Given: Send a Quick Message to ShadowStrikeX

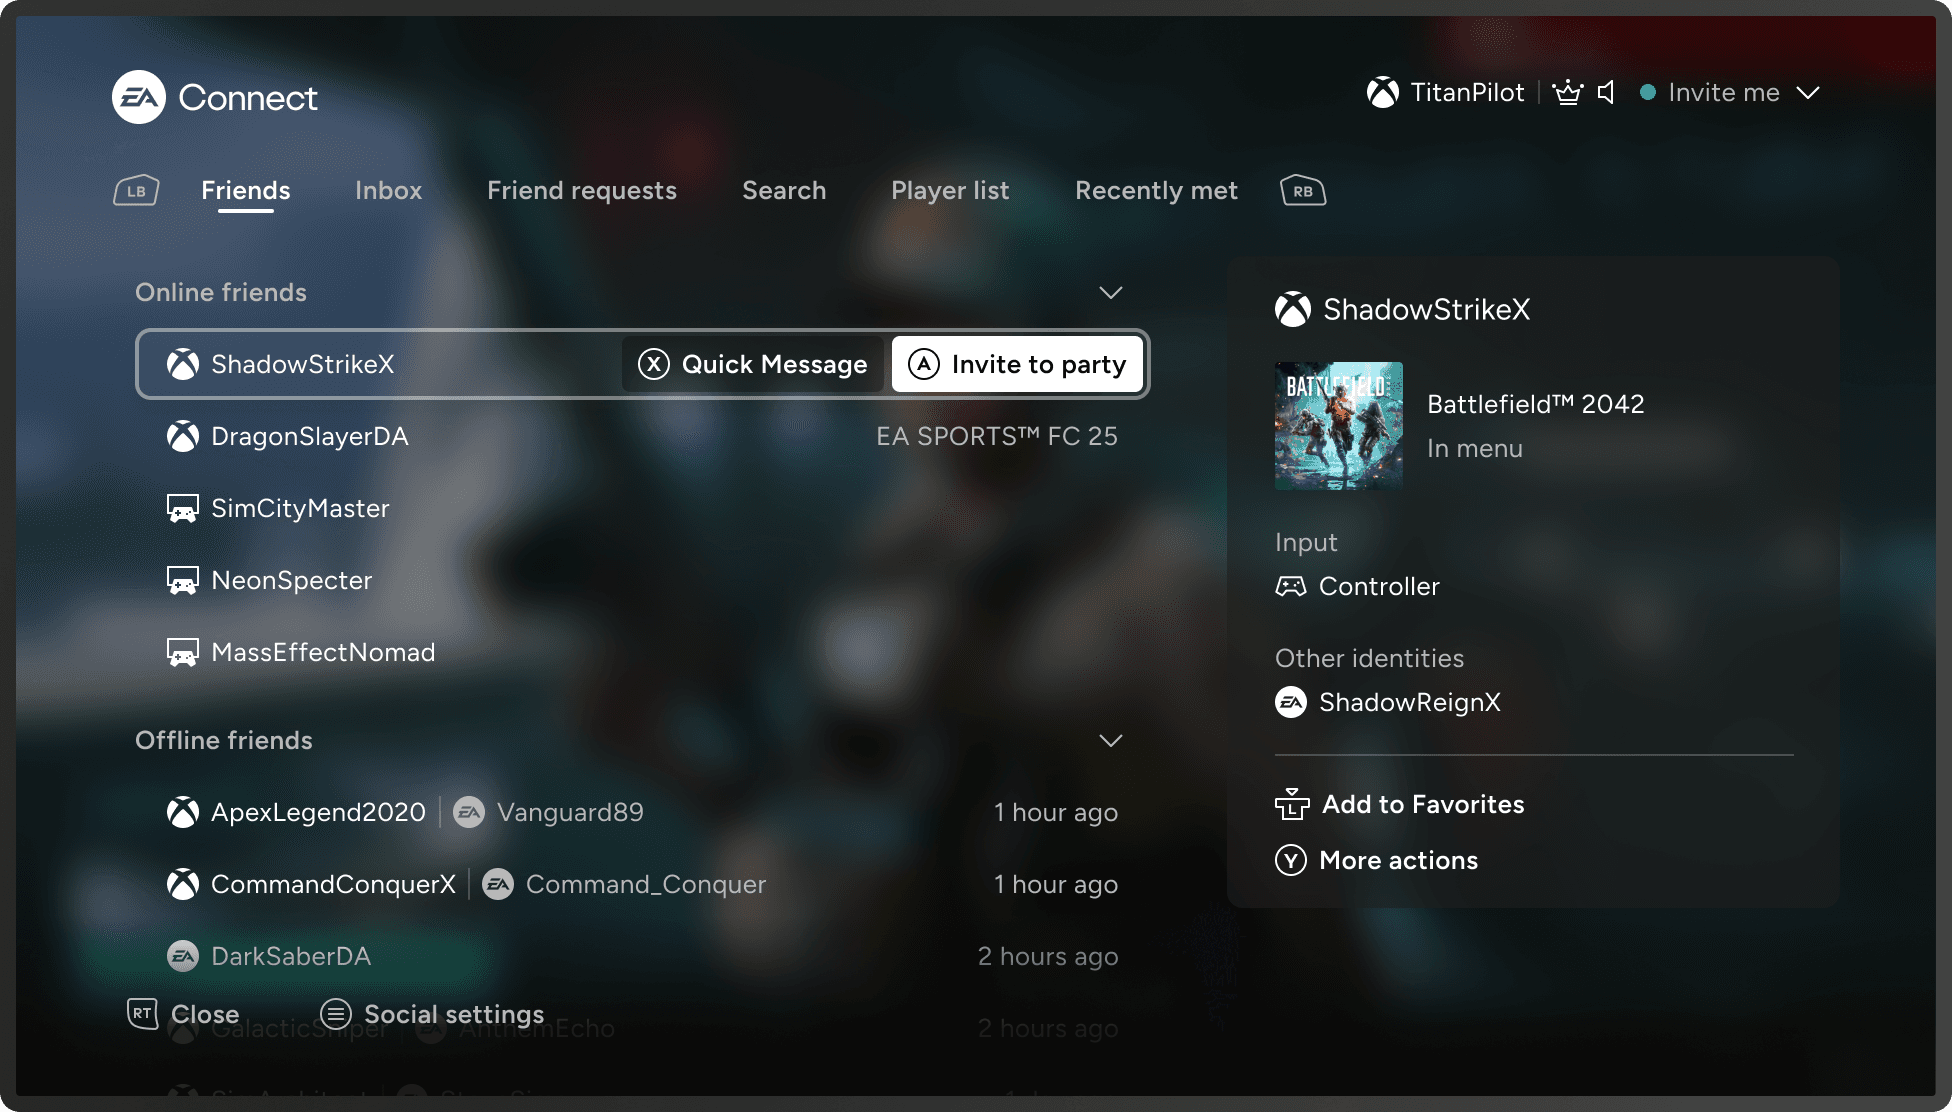Looking at the screenshot, I should click(753, 364).
